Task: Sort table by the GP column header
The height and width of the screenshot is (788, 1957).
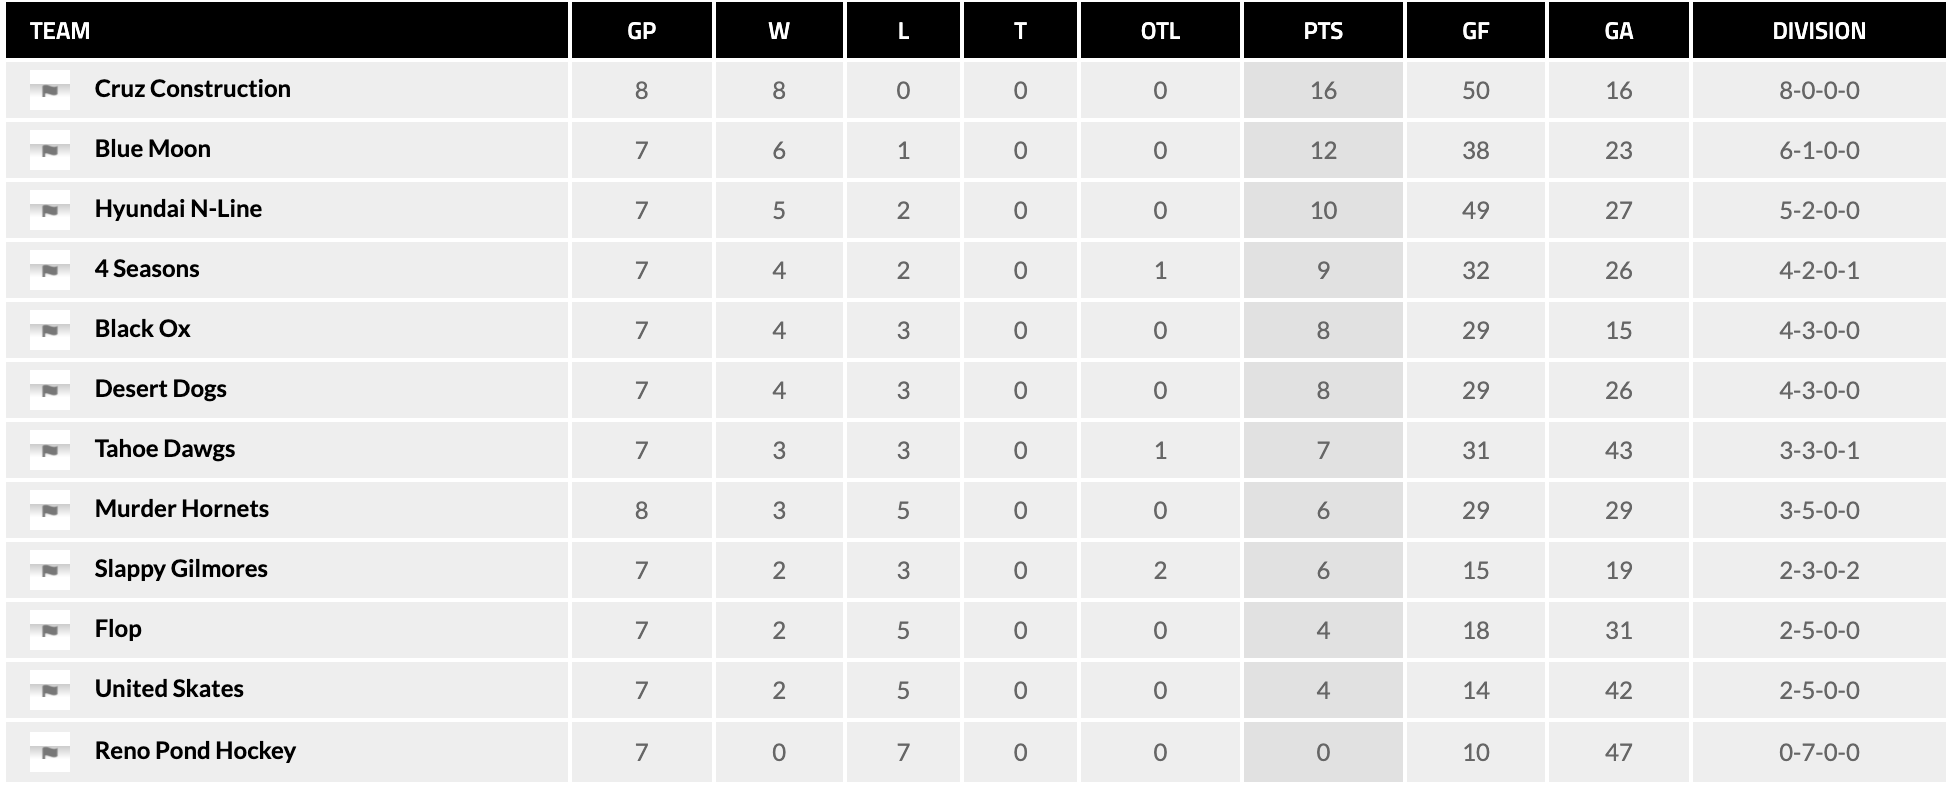Action: [641, 31]
